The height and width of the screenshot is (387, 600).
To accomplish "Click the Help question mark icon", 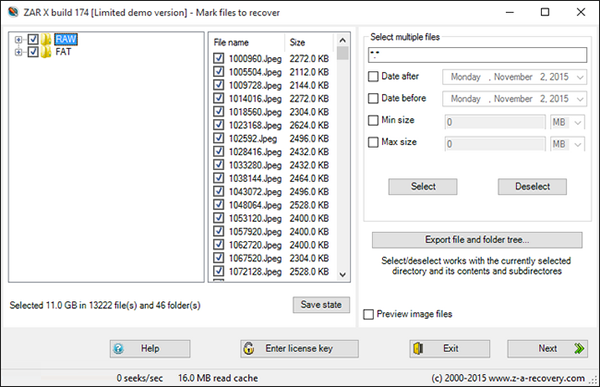I will click(x=119, y=349).
